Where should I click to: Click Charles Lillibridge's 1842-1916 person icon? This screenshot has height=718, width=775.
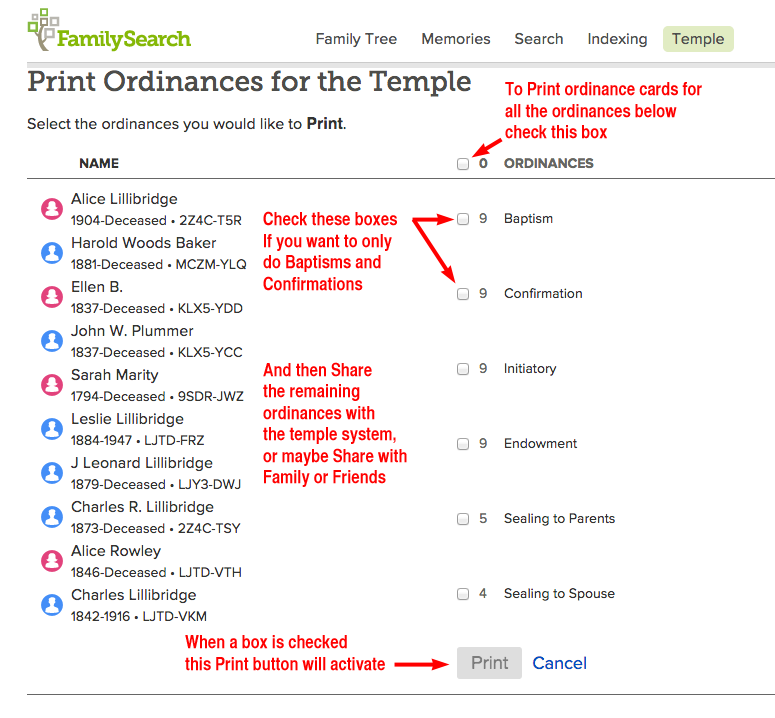(52, 605)
